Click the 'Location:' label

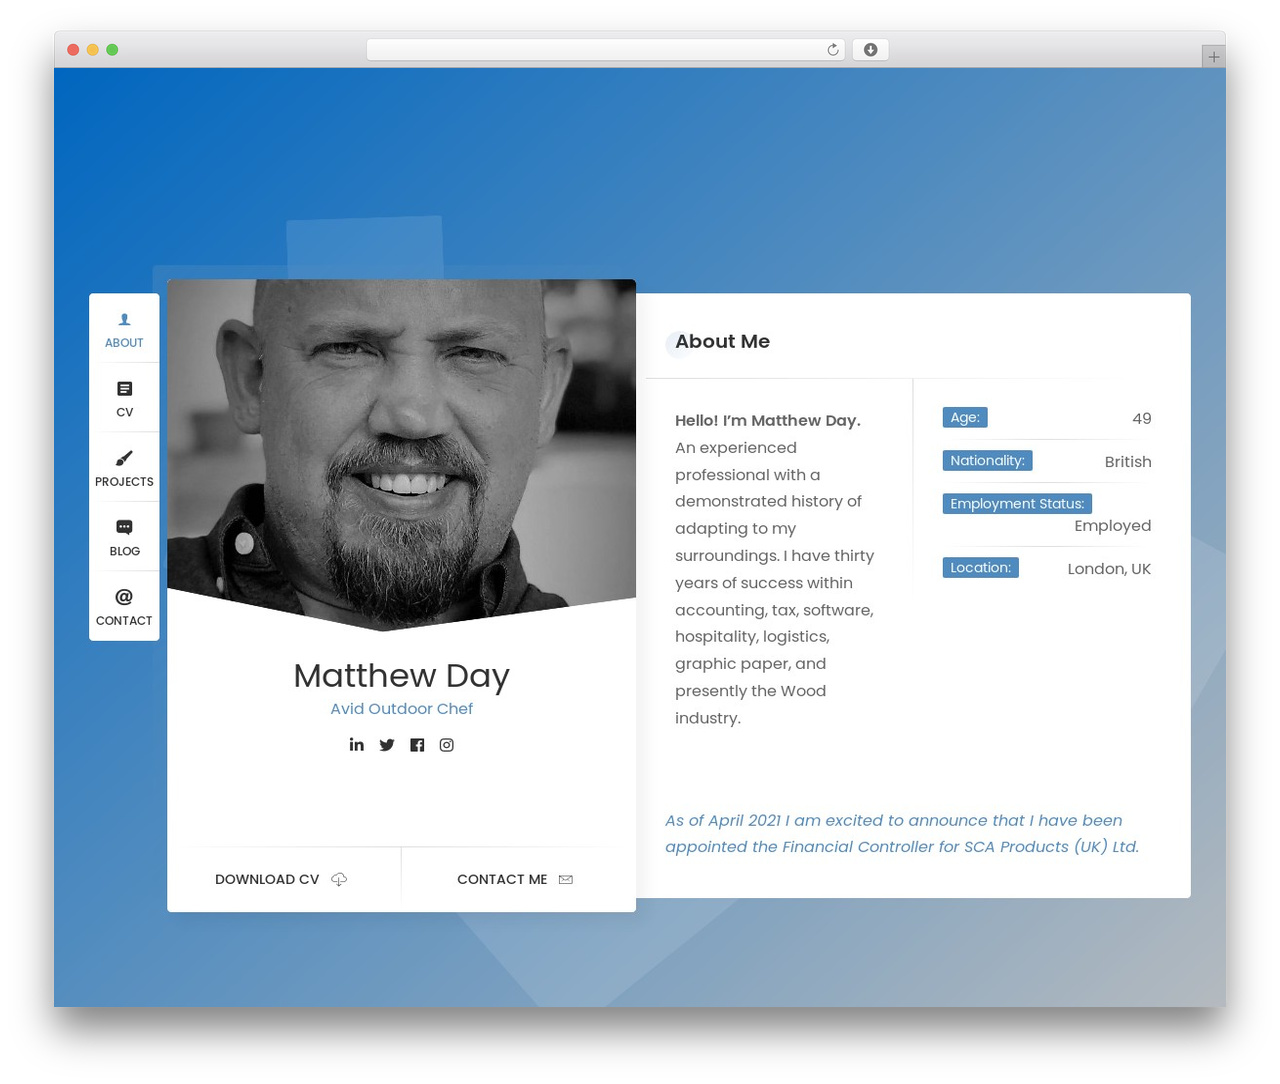pos(980,568)
